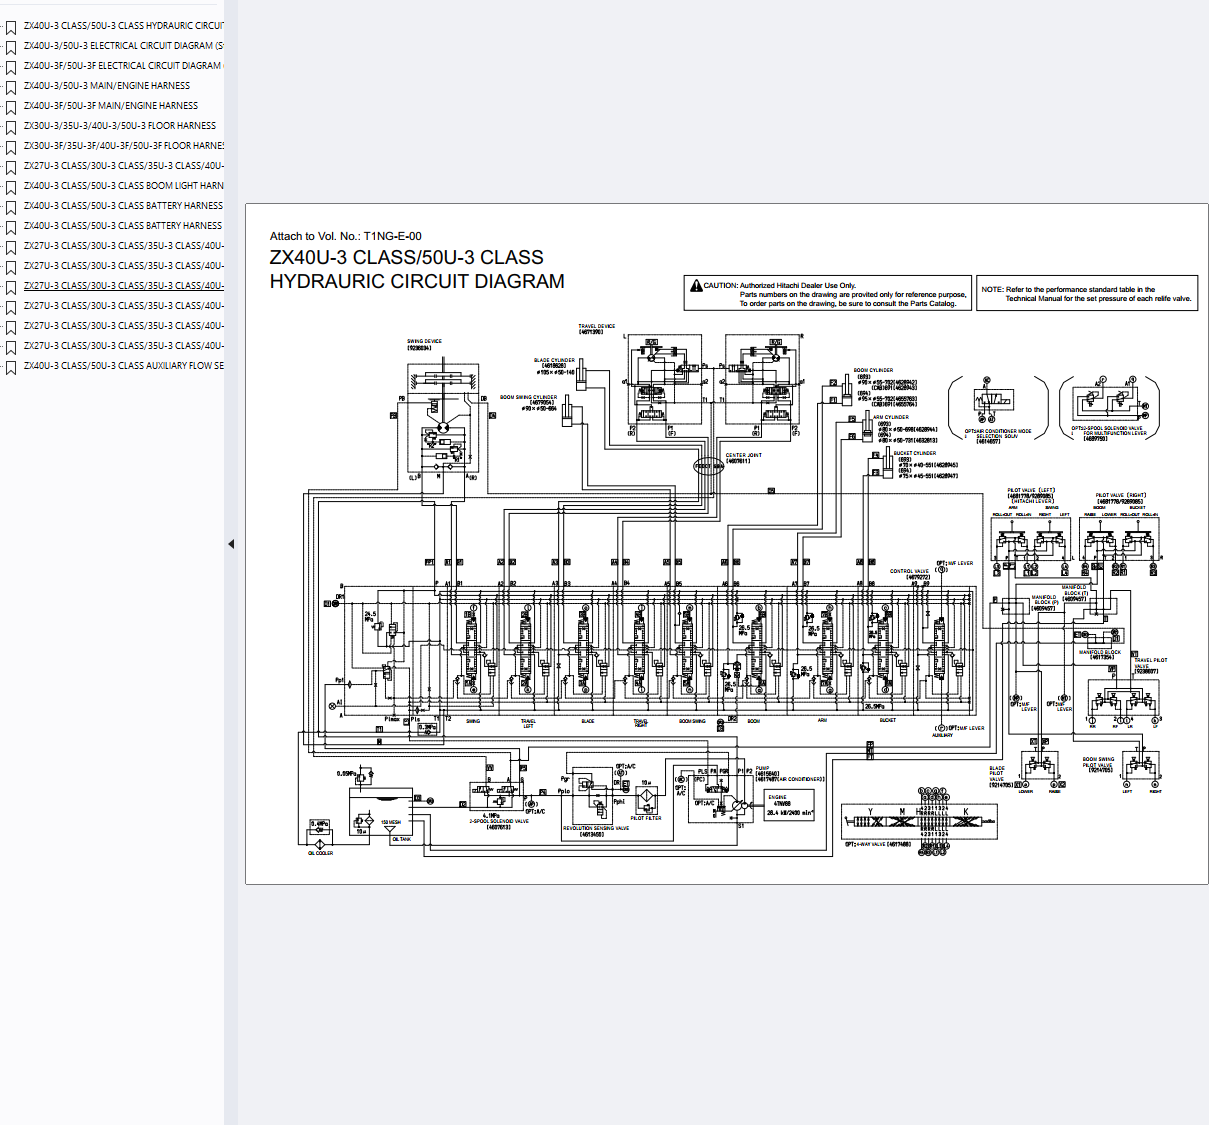Jump to BOOM LIGHT HARN bookmark

123,186
